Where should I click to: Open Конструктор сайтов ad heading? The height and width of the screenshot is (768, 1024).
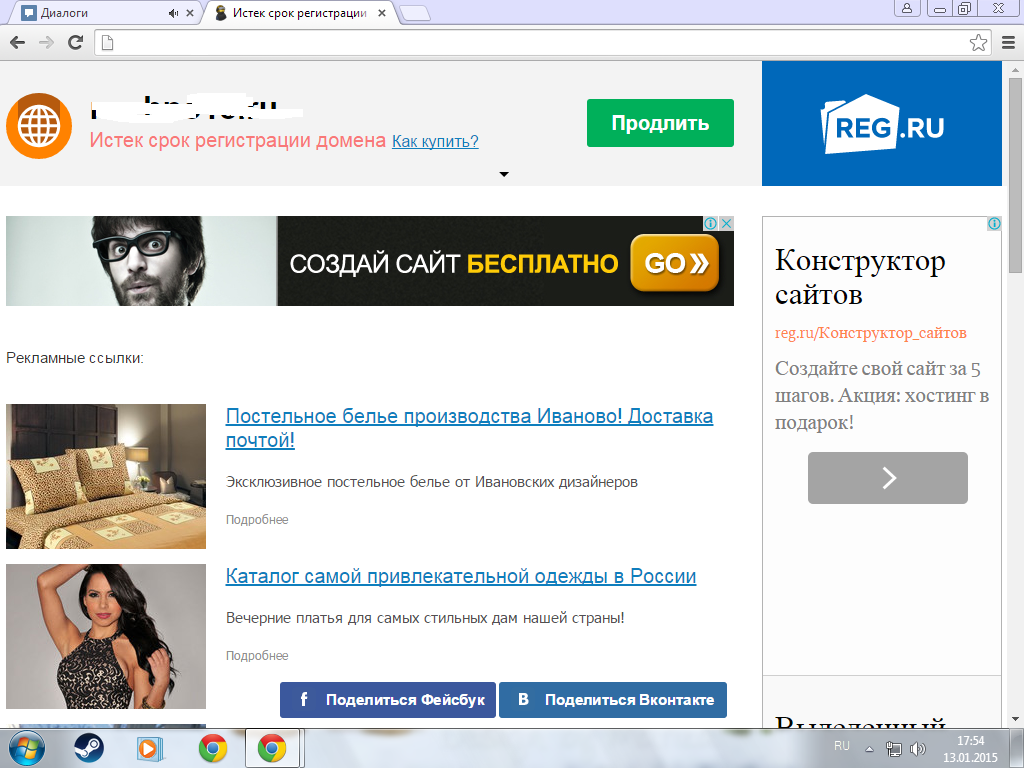tap(860, 278)
